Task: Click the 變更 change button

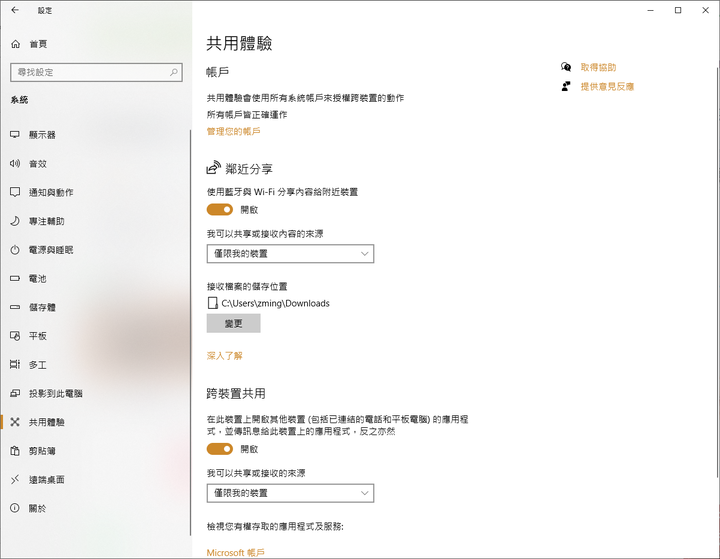Action: tap(233, 323)
